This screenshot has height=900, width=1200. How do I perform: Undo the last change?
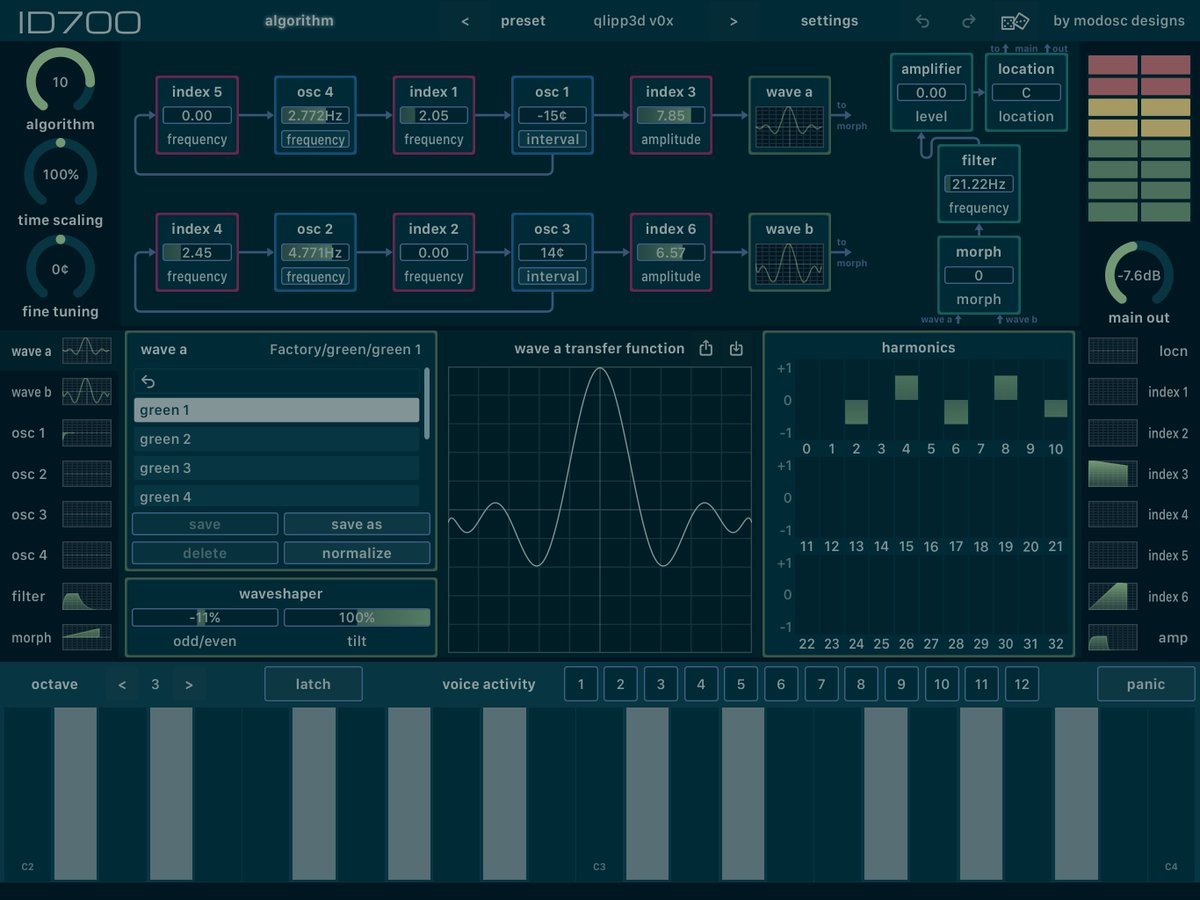[x=921, y=20]
